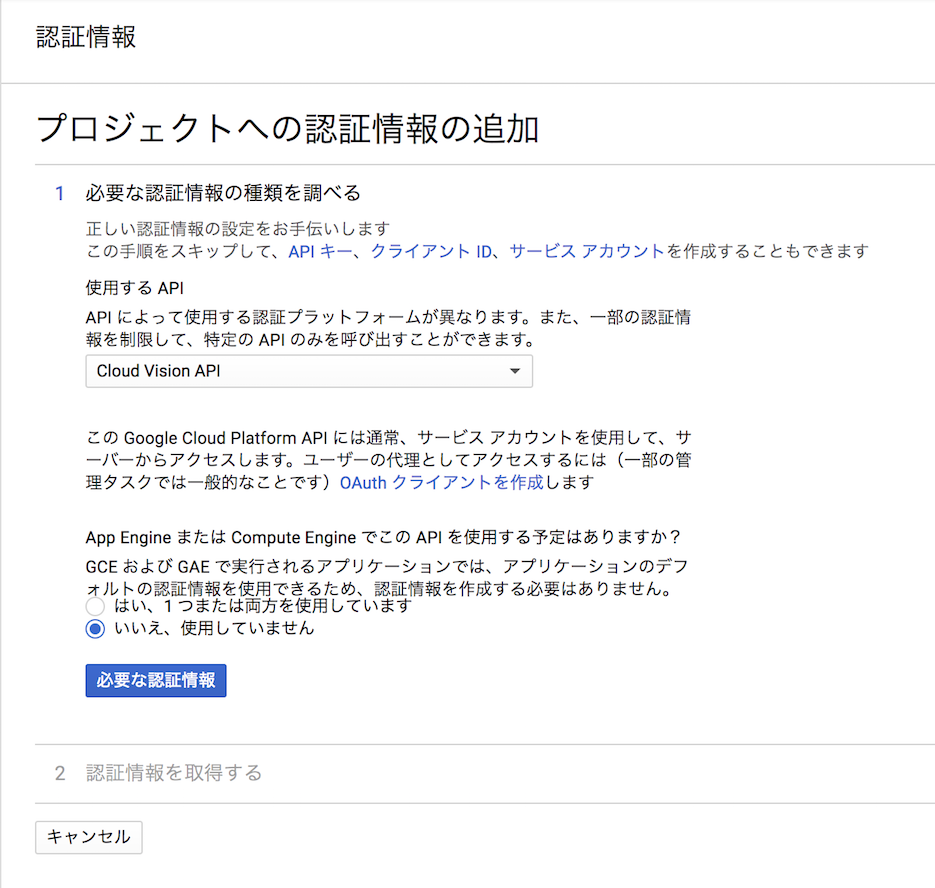
Task: Choose the いいえ、使用していません radio button
Action: (95, 629)
